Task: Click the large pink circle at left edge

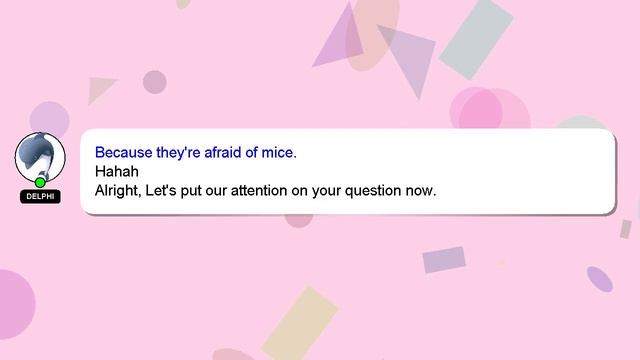Action: click(16, 304)
